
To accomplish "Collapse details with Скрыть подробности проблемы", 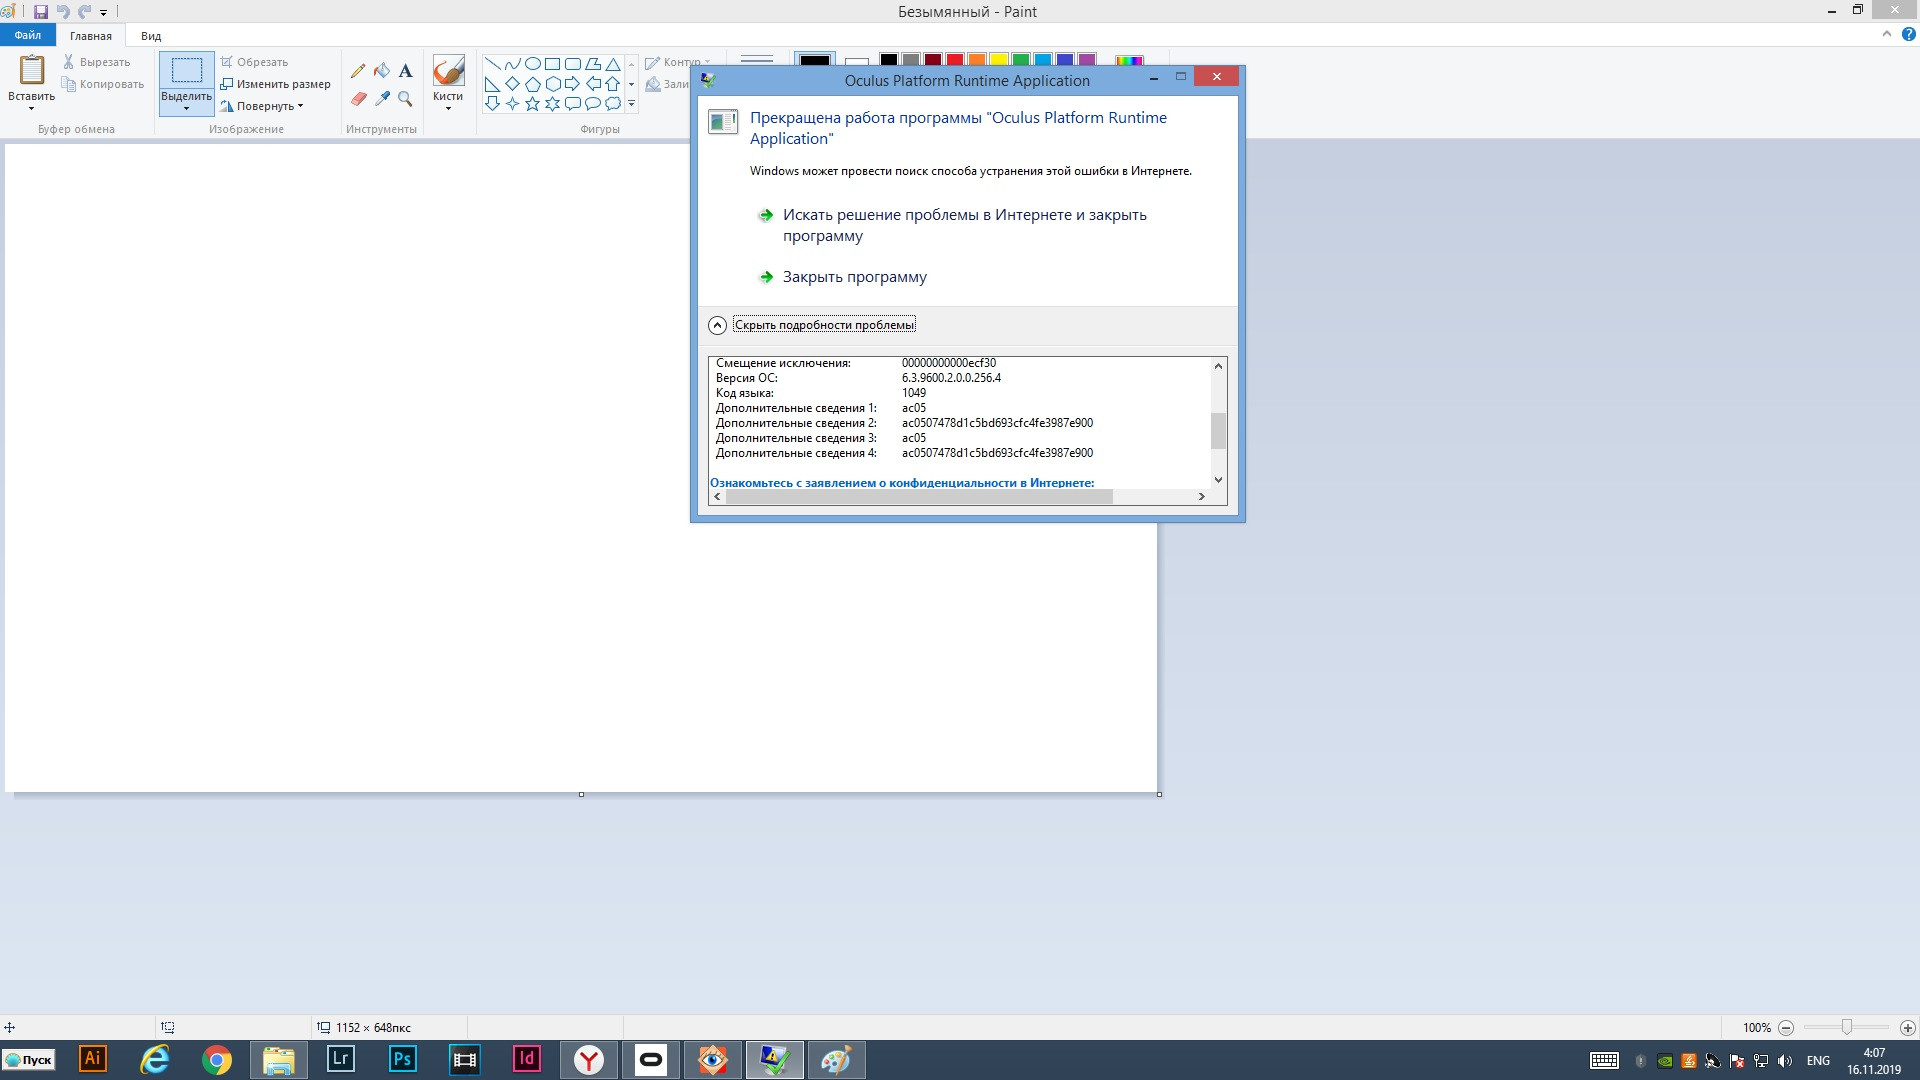I will coord(823,325).
